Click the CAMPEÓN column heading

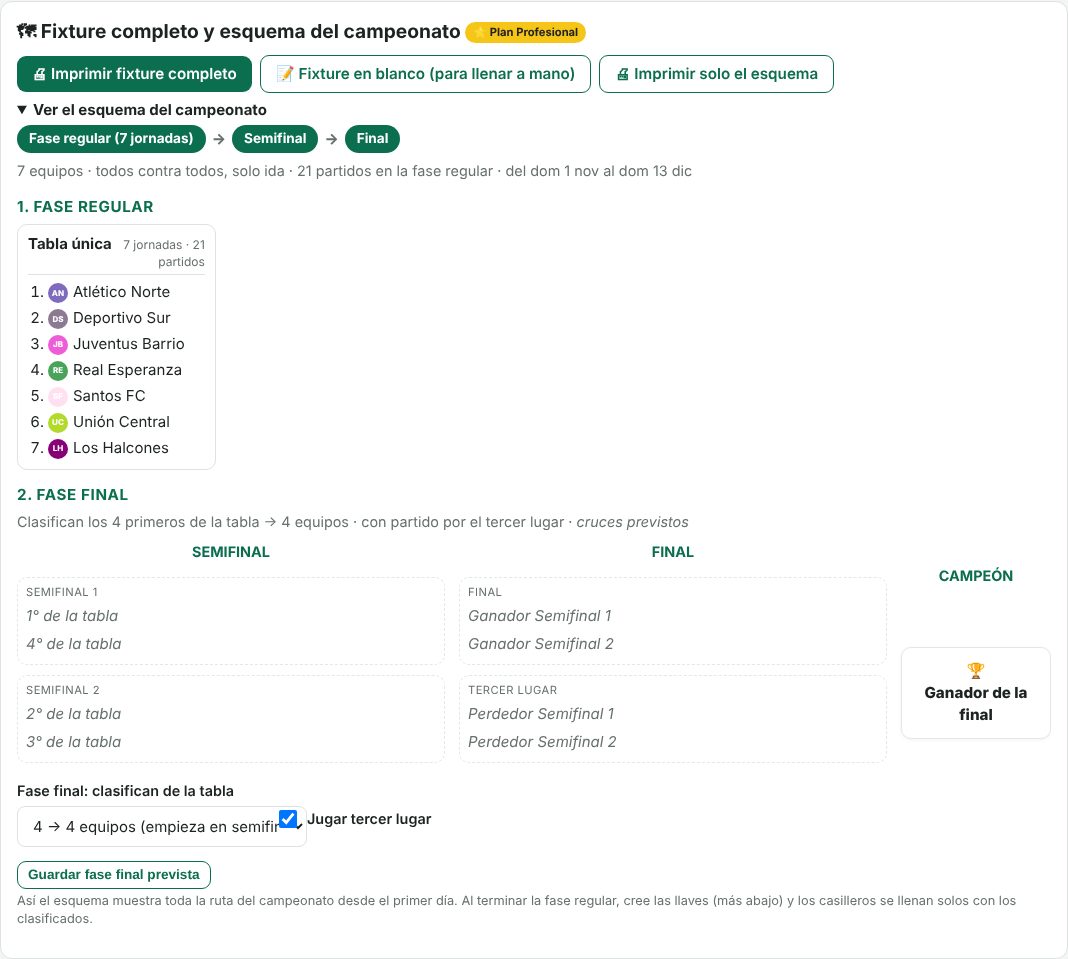click(x=975, y=576)
